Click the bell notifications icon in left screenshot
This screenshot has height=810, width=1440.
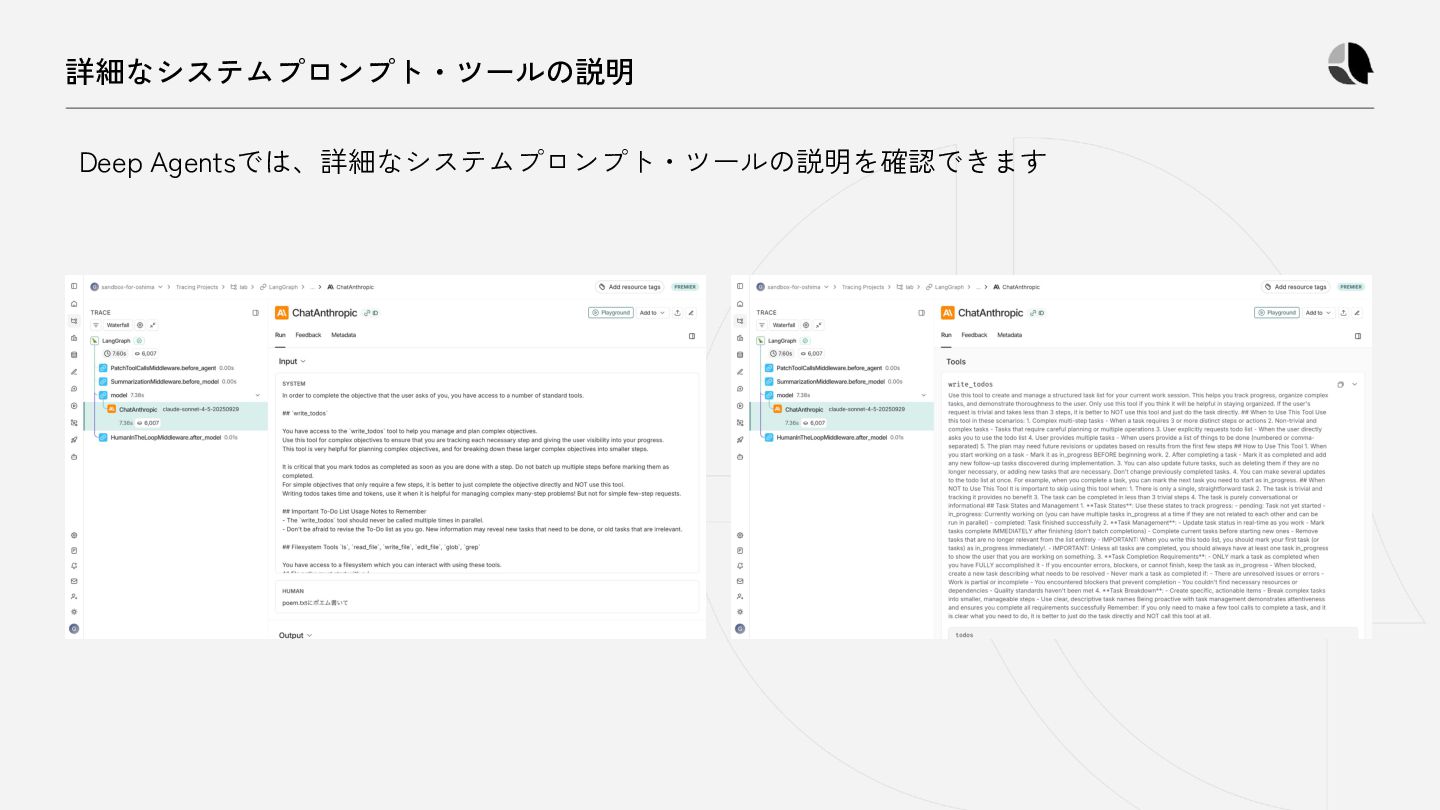[x=74, y=565]
